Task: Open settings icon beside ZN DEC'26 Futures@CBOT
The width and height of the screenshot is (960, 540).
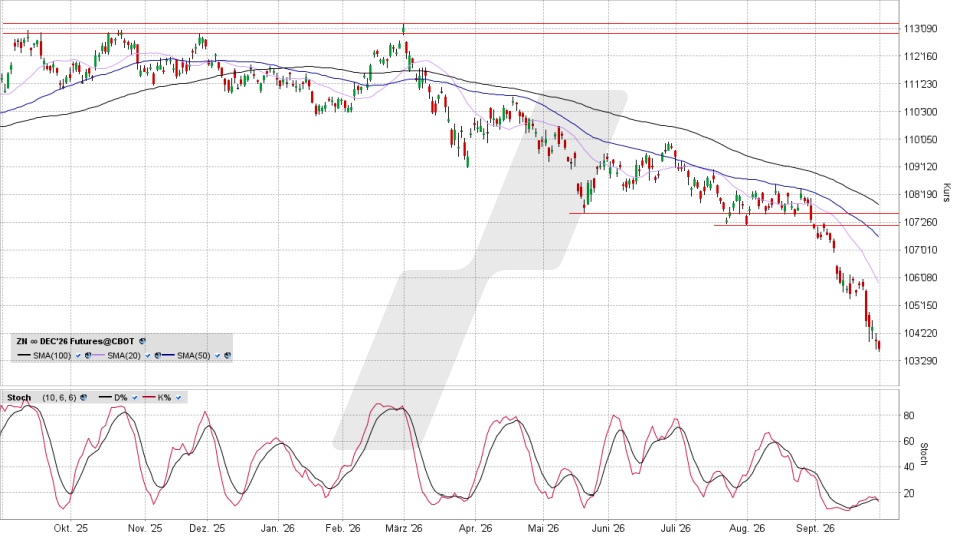Action: (142, 341)
